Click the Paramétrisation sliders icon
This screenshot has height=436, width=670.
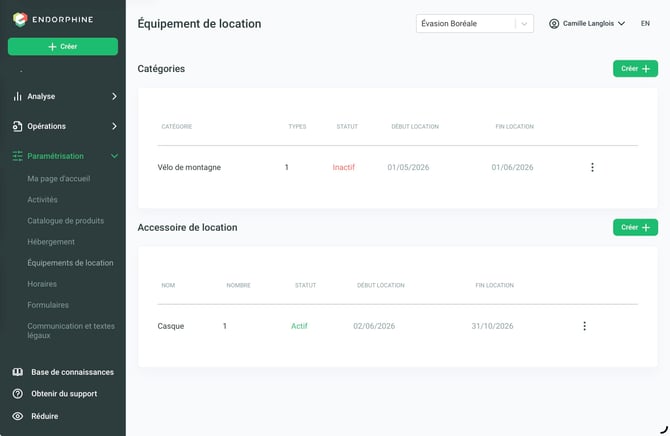click(17, 156)
